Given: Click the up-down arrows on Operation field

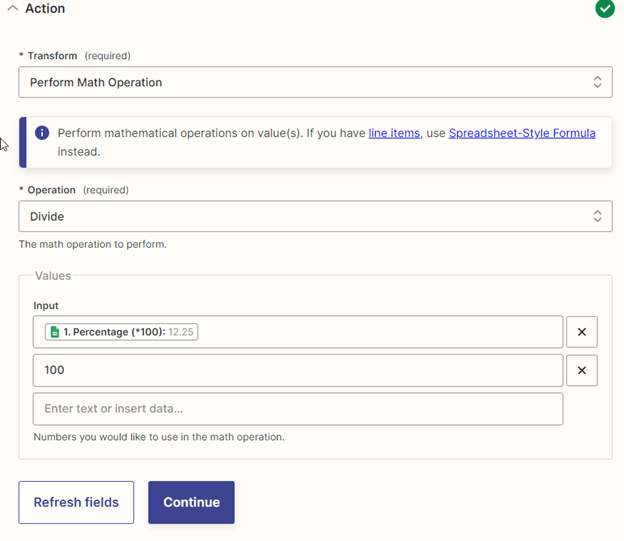Looking at the screenshot, I should click(597, 216).
